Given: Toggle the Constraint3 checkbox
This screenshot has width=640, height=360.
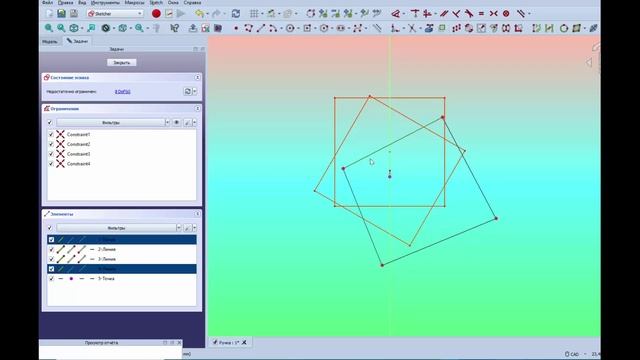Looking at the screenshot, I should 51,154.
